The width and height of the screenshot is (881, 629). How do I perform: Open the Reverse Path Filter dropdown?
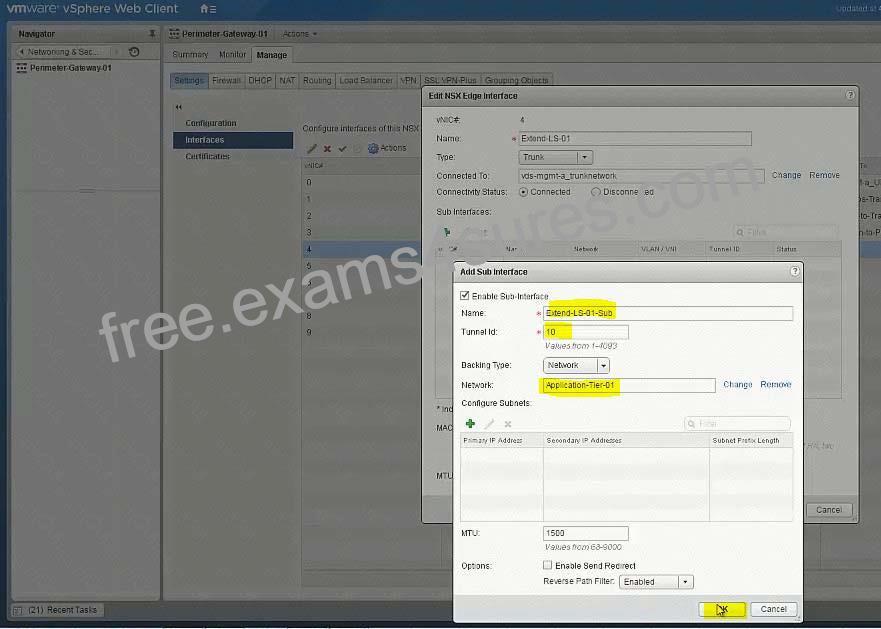656,582
